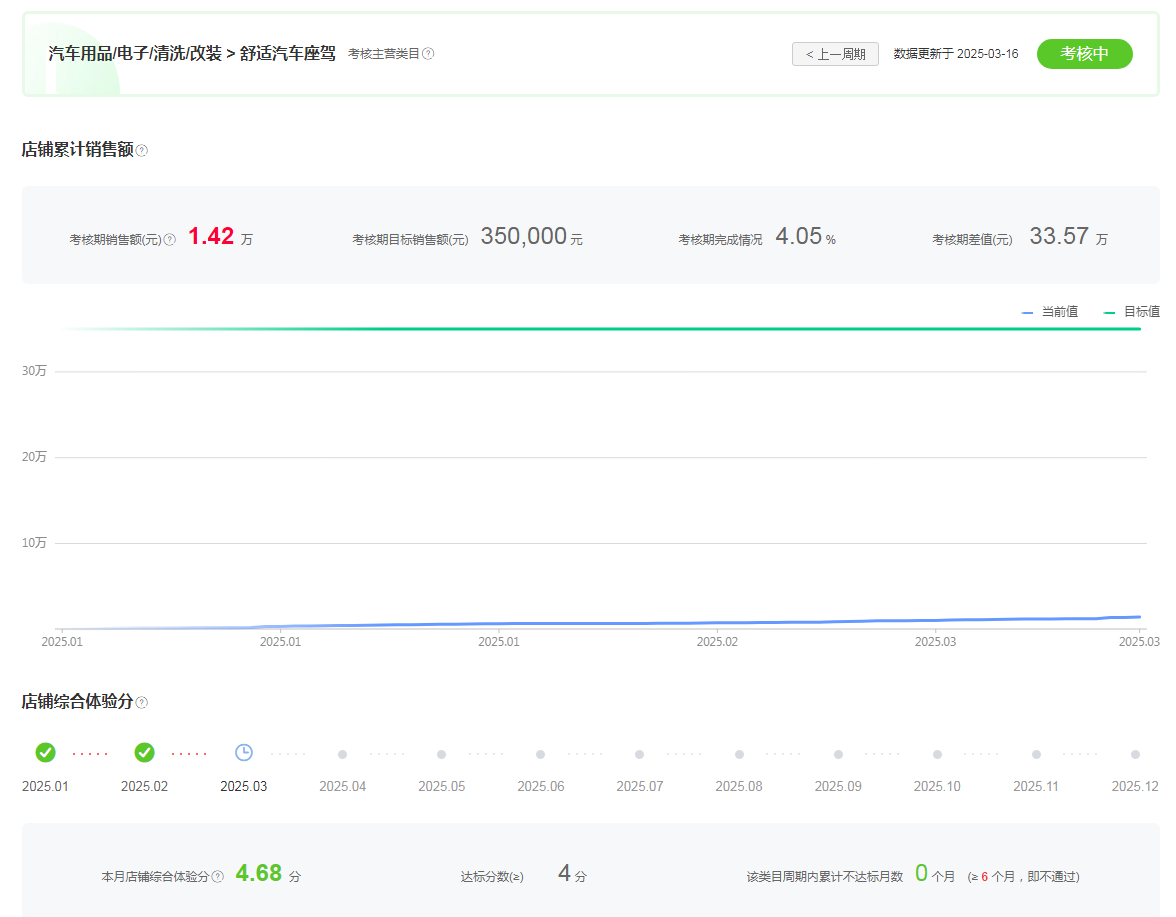
Task: Click help icon next to 店铺累计销售额
Action: 142,151
